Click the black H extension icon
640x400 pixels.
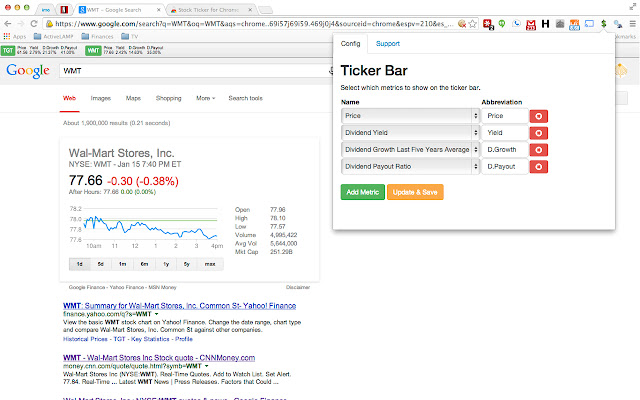pyautogui.click(x=545, y=24)
